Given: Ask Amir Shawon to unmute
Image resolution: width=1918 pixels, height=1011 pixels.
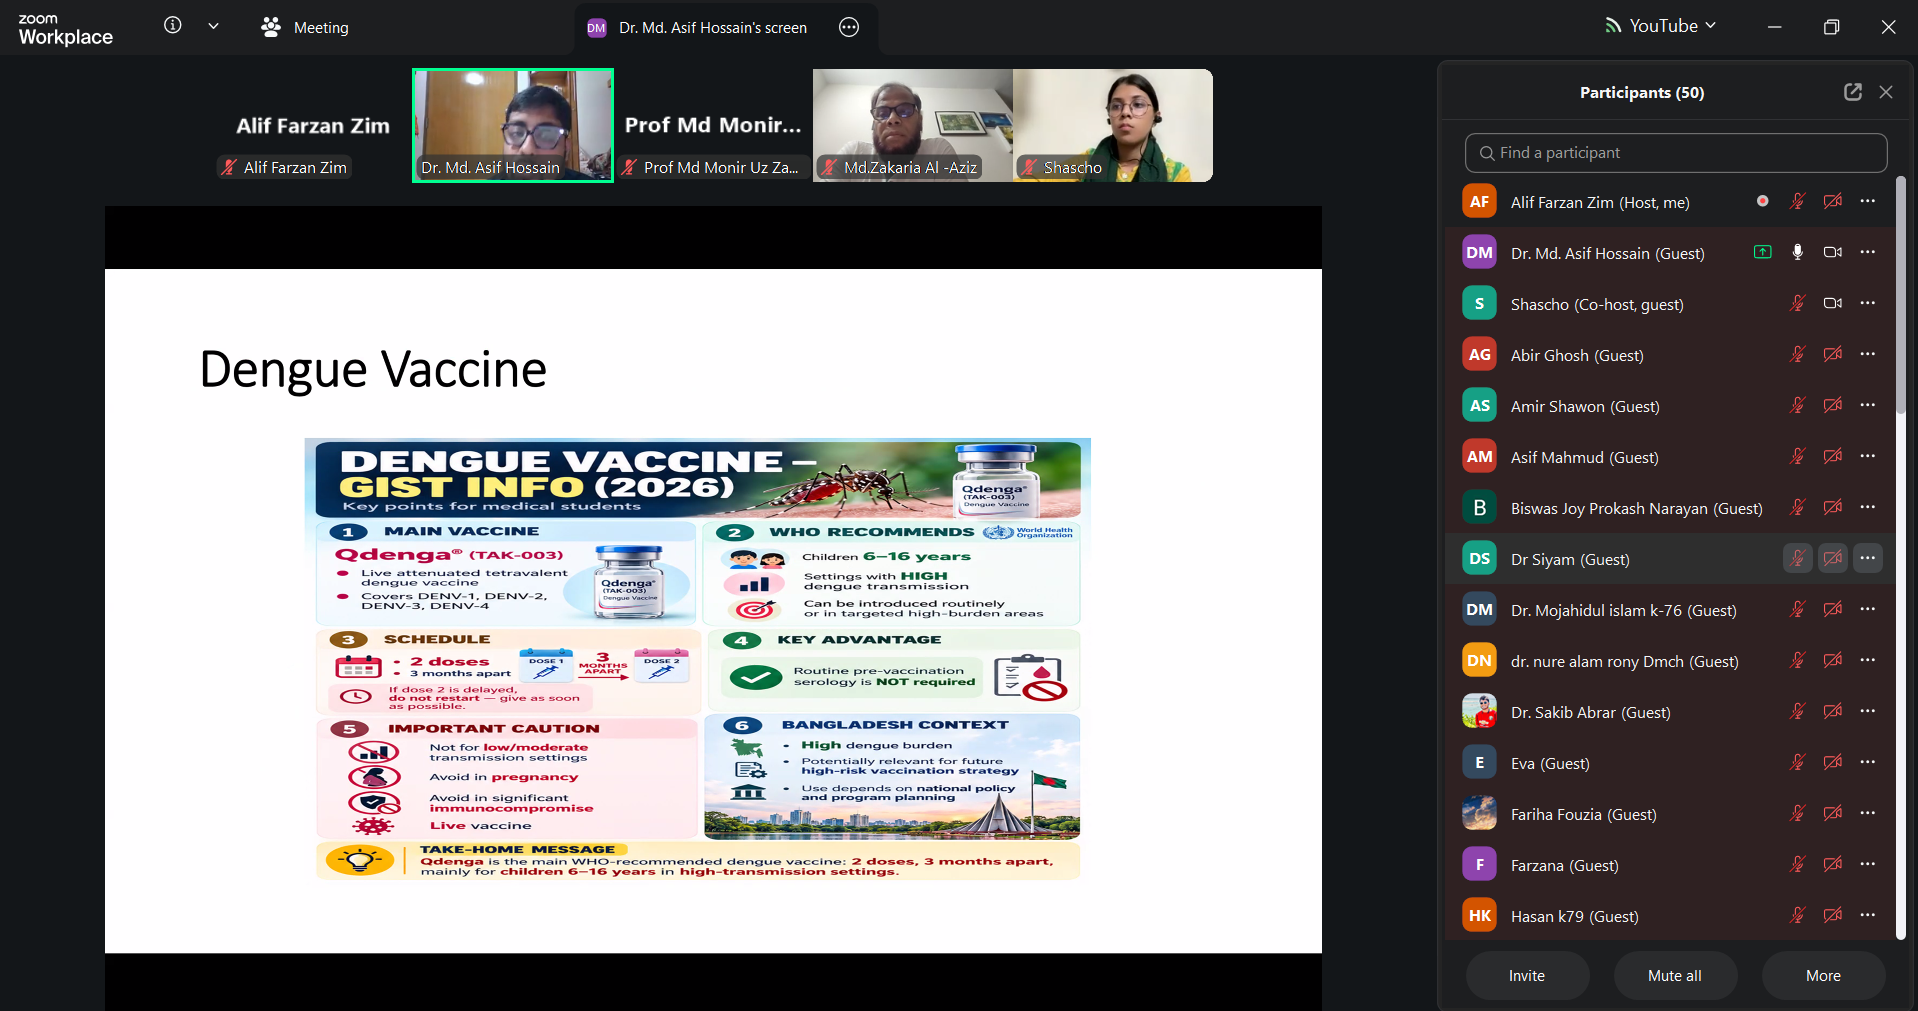Looking at the screenshot, I should pos(1797,405).
